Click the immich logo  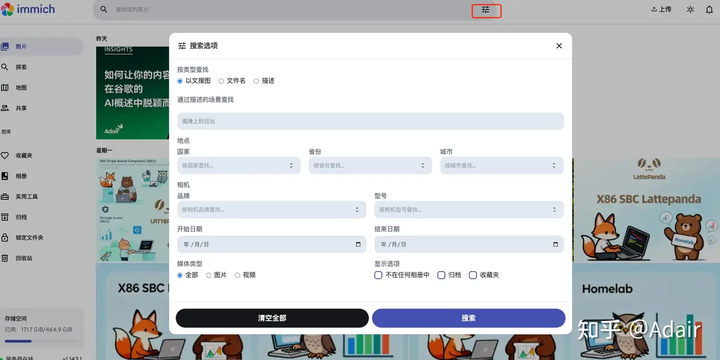(28, 9)
